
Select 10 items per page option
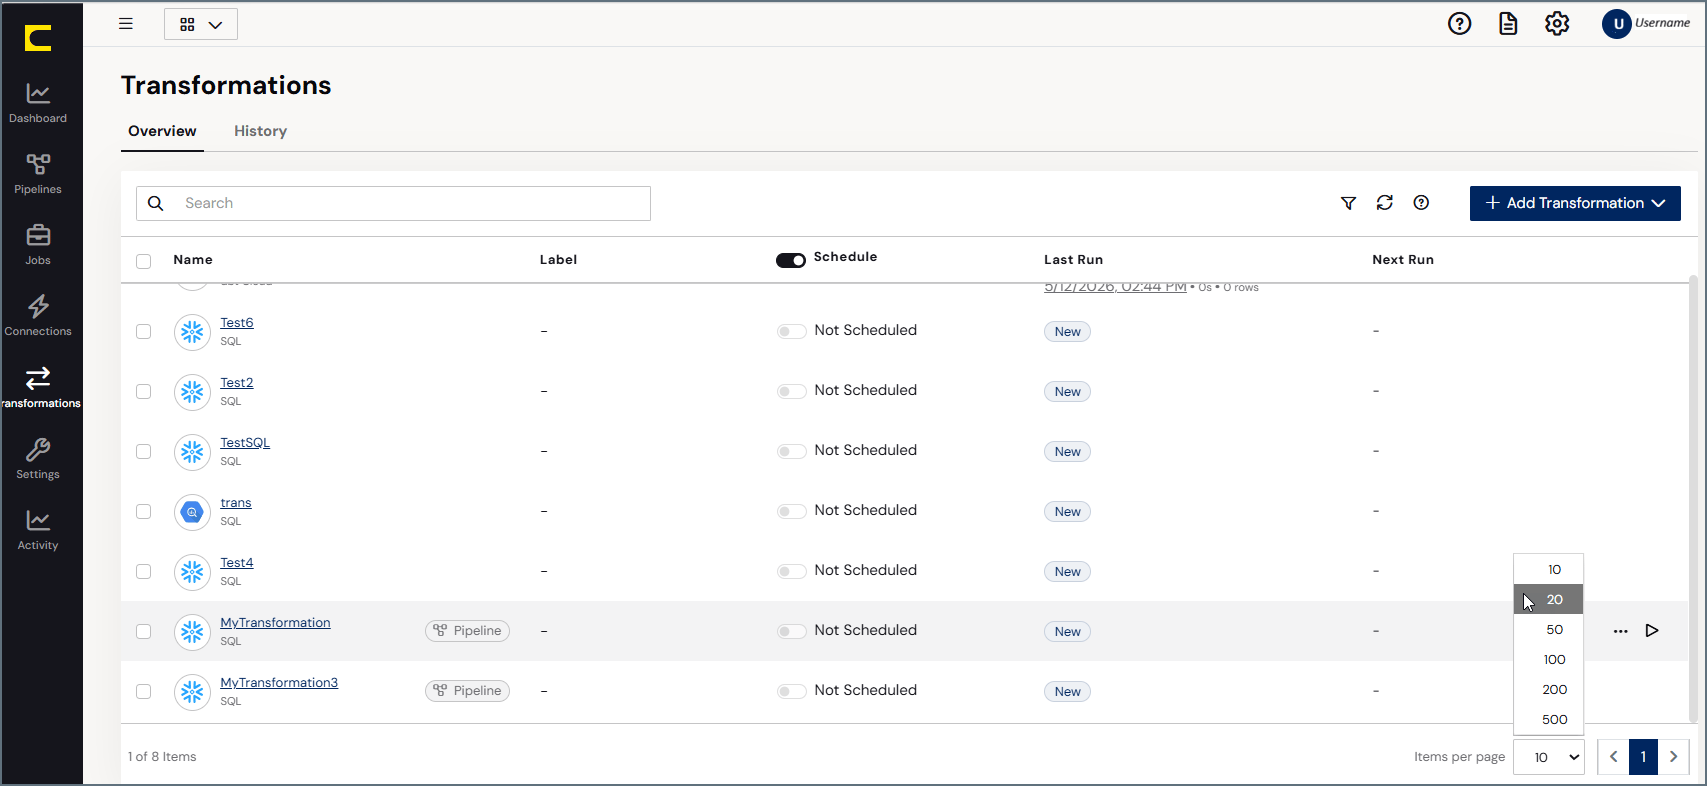click(1548, 569)
